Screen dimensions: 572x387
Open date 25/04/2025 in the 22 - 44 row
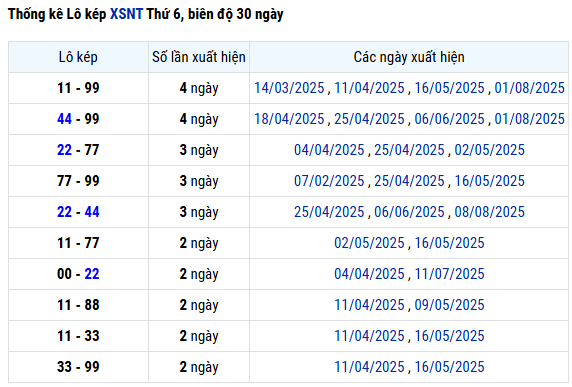coord(329,212)
